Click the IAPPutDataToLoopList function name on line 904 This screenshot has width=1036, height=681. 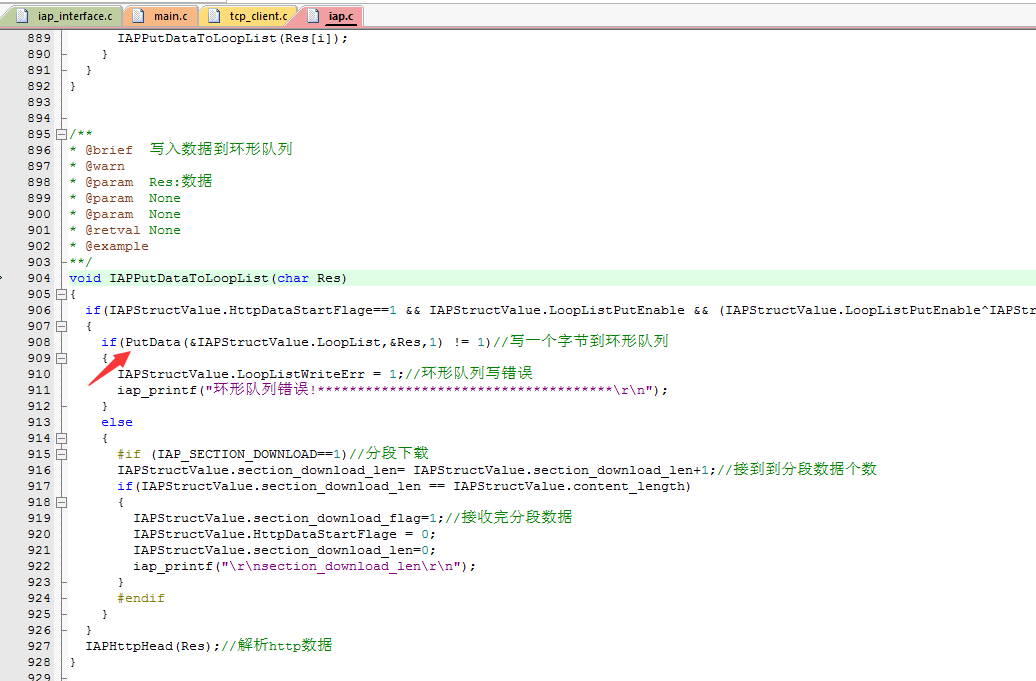tap(189, 278)
